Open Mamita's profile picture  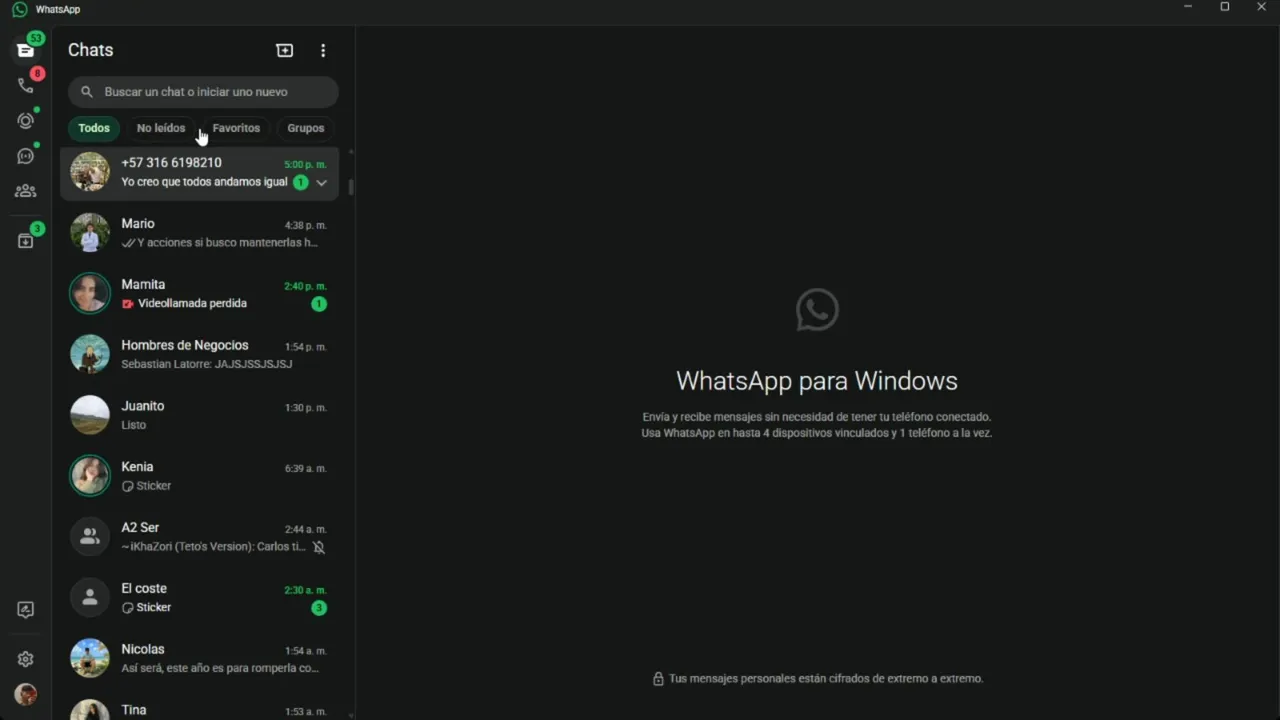(x=90, y=294)
